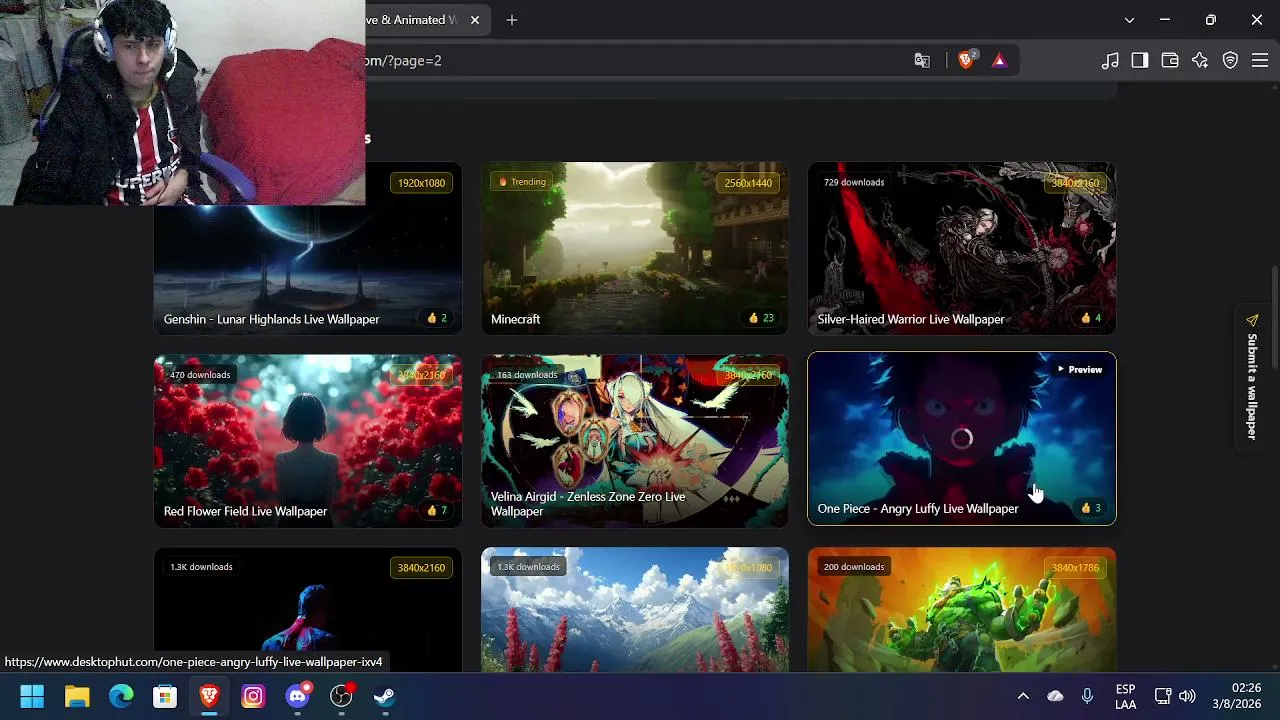Screen dimensions: 1280x720
Task: Click the Genshin - Lunar Highlands Live Wallpaper title
Action: [x=271, y=319]
